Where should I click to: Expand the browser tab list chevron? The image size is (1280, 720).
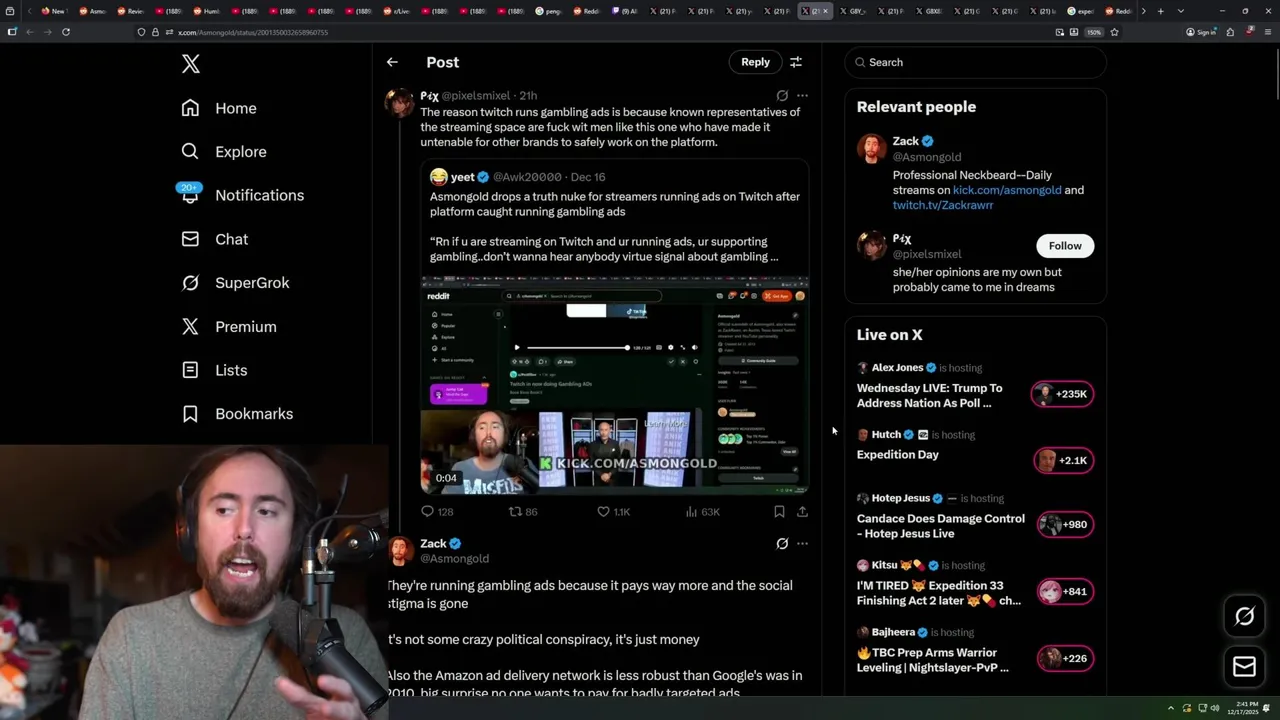click(1181, 11)
